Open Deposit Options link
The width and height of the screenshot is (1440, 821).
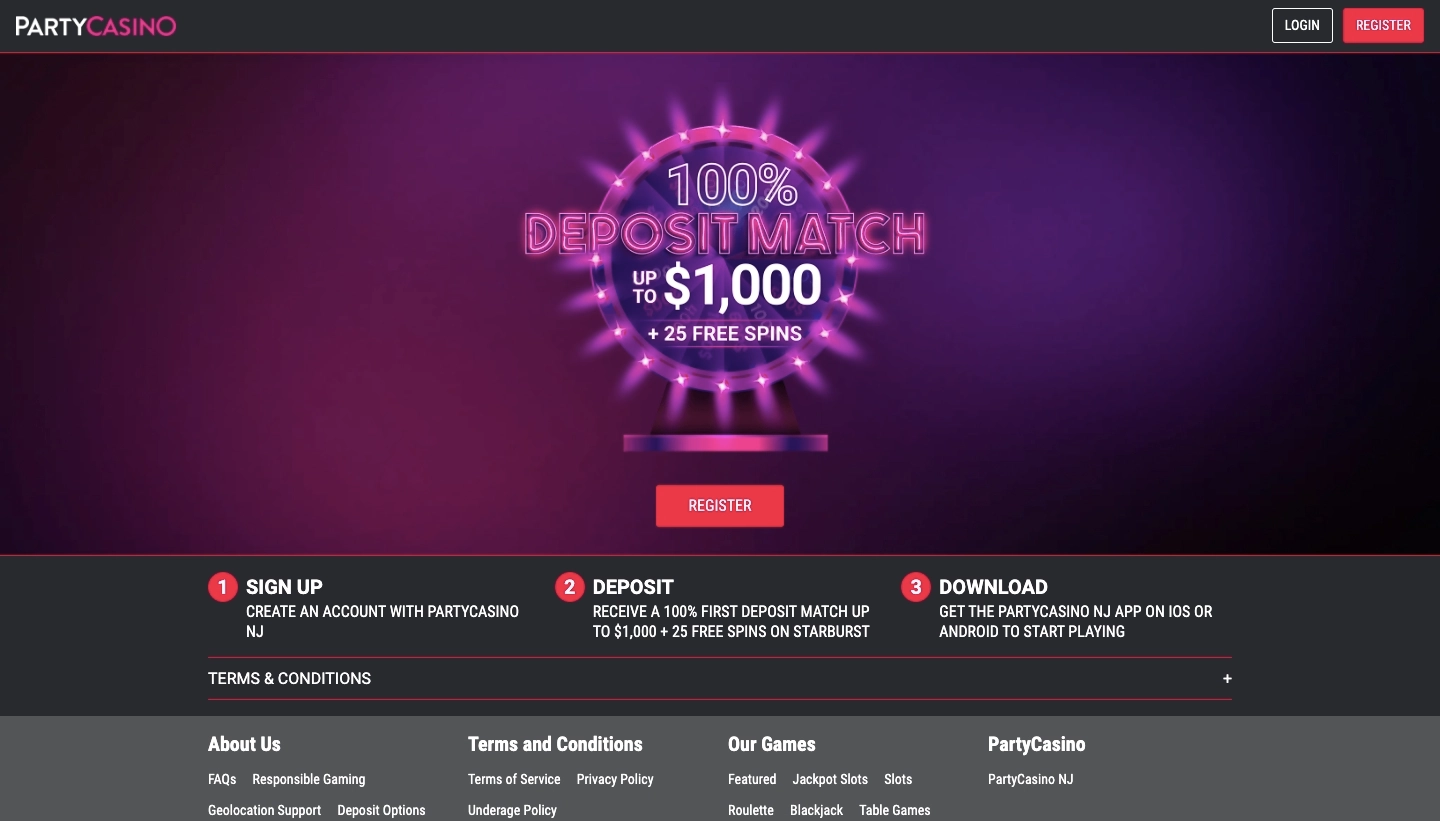(x=381, y=810)
